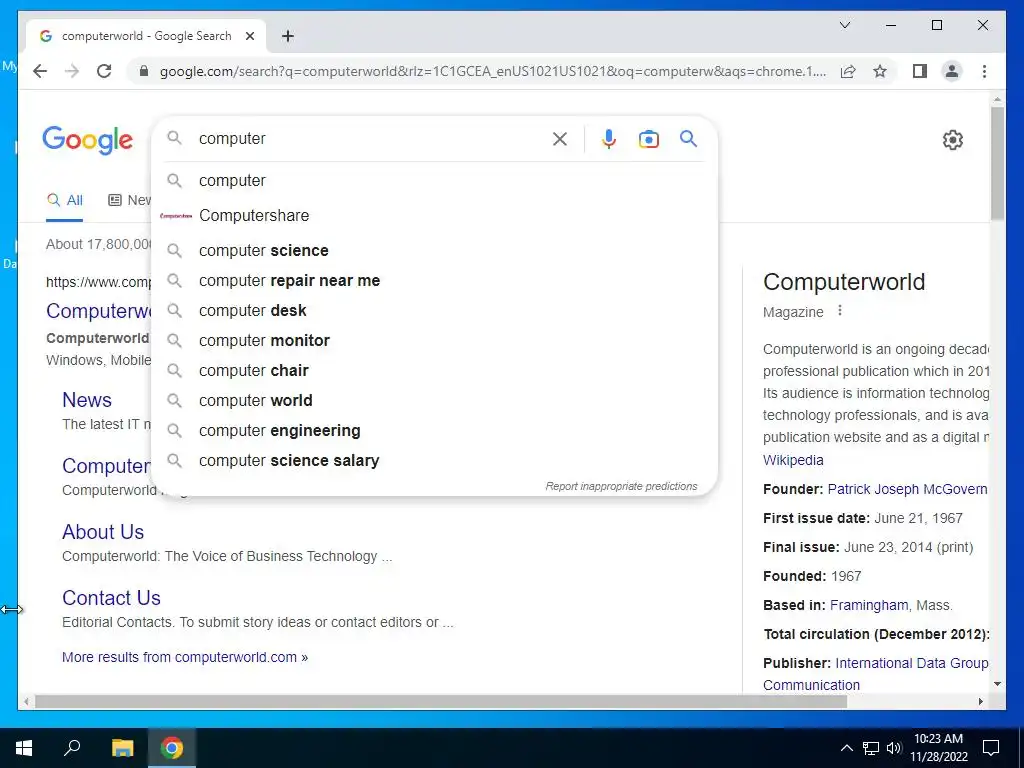The width and height of the screenshot is (1024, 768).
Task: Select suggestion 'computer chair'
Action: pos(434,371)
